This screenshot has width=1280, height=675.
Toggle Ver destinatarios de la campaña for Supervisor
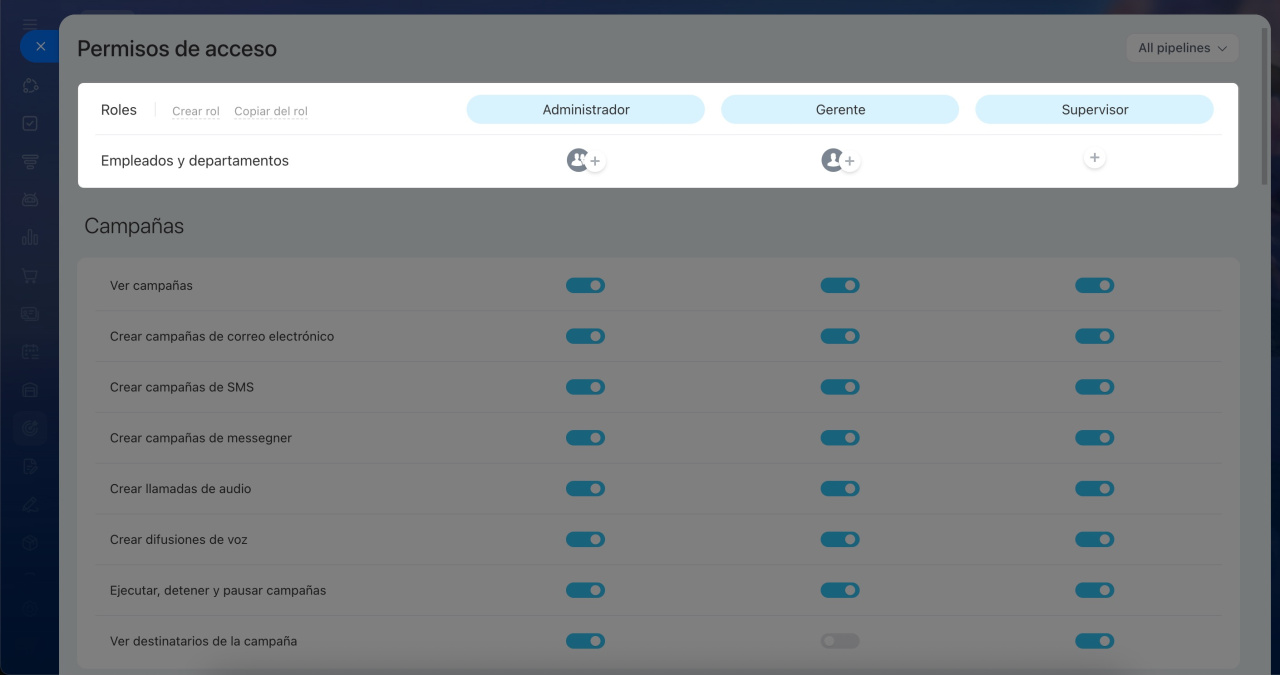(1095, 641)
